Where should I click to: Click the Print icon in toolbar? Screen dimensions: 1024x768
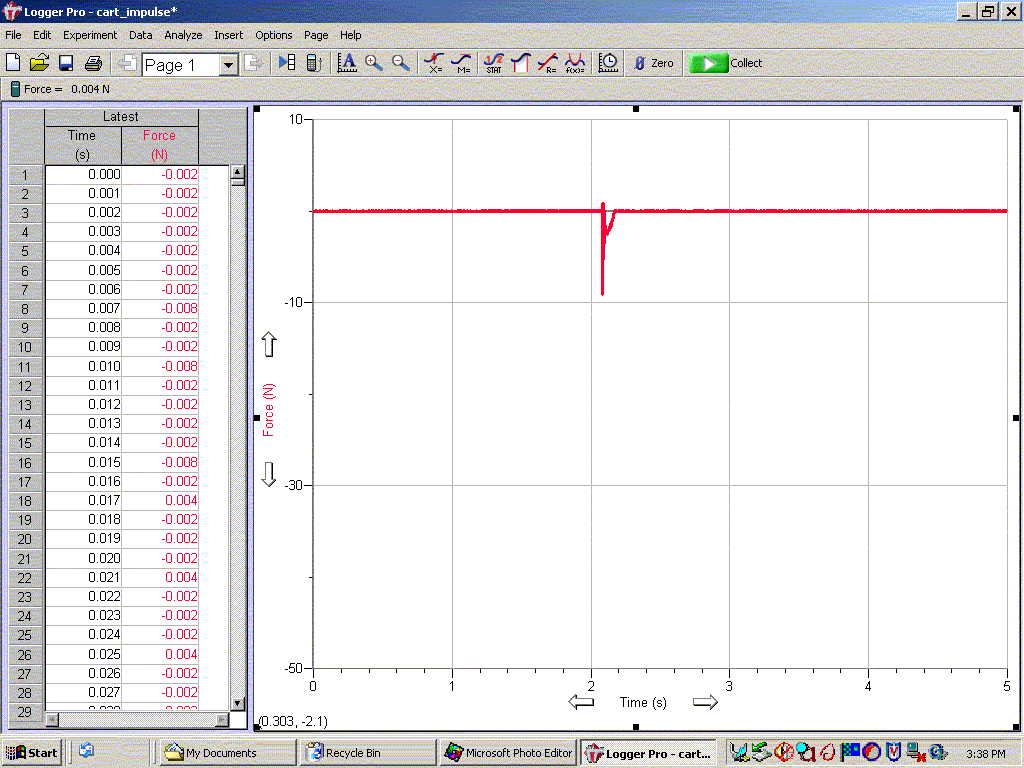click(93, 63)
